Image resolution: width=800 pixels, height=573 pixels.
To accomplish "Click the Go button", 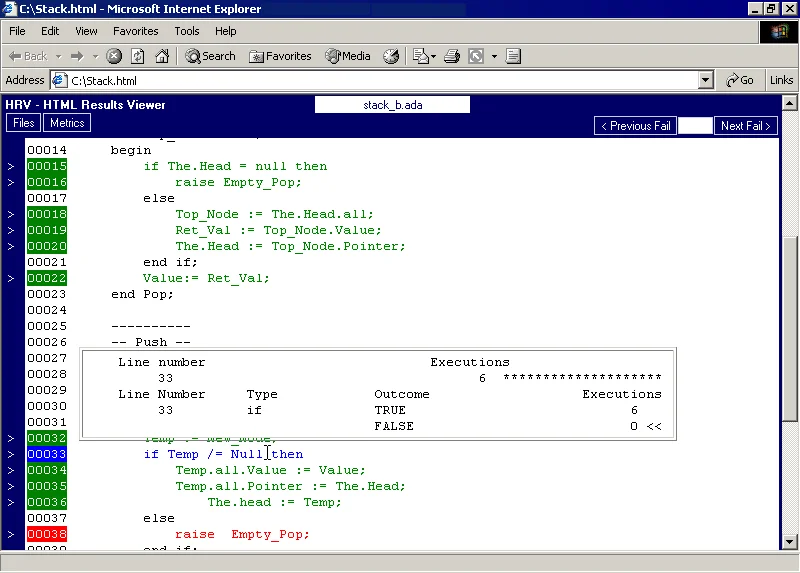I will click(x=740, y=80).
